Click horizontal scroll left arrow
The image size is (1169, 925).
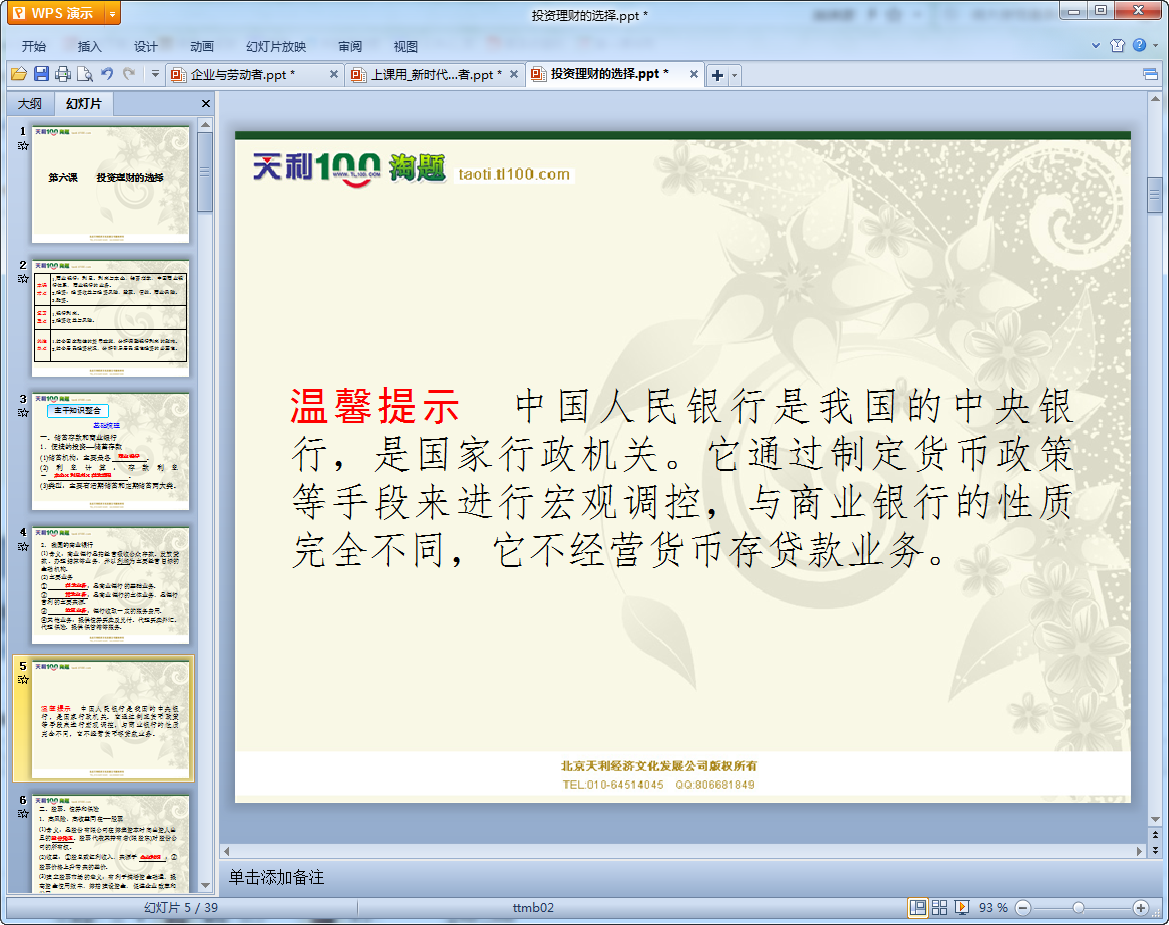(227, 850)
